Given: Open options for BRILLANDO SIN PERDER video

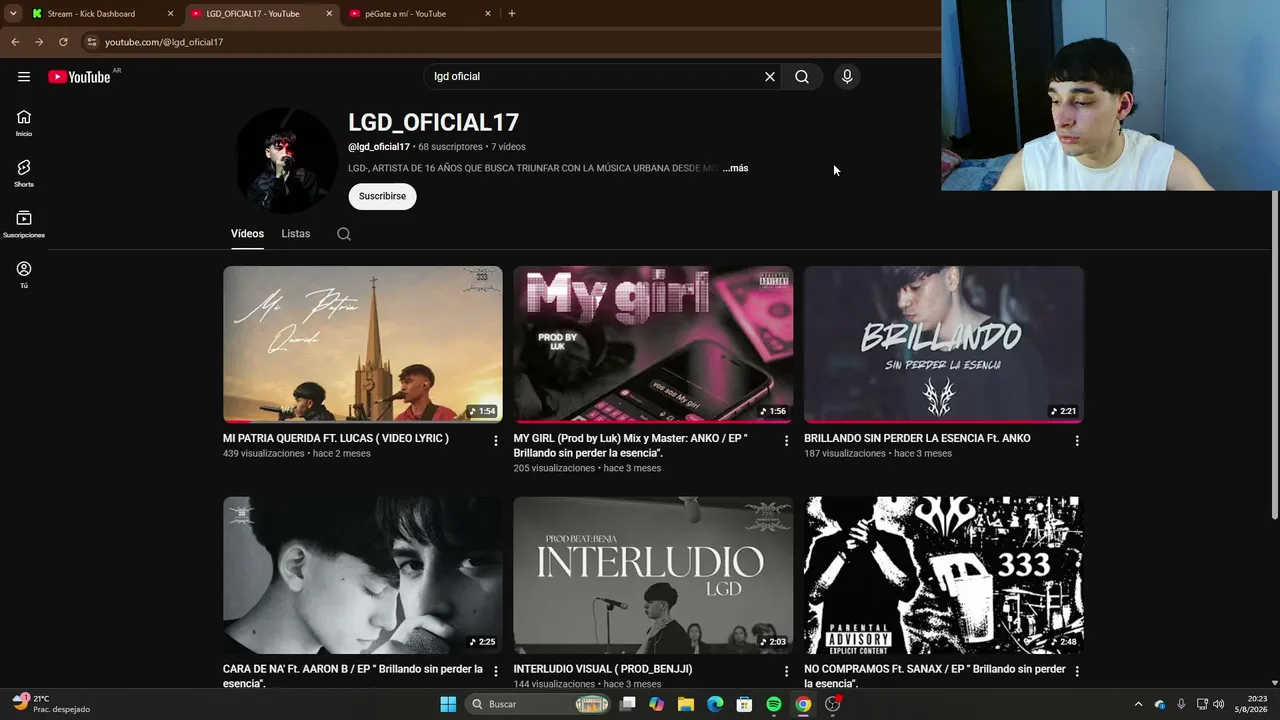Looking at the screenshot, I should coord(1077,441).
